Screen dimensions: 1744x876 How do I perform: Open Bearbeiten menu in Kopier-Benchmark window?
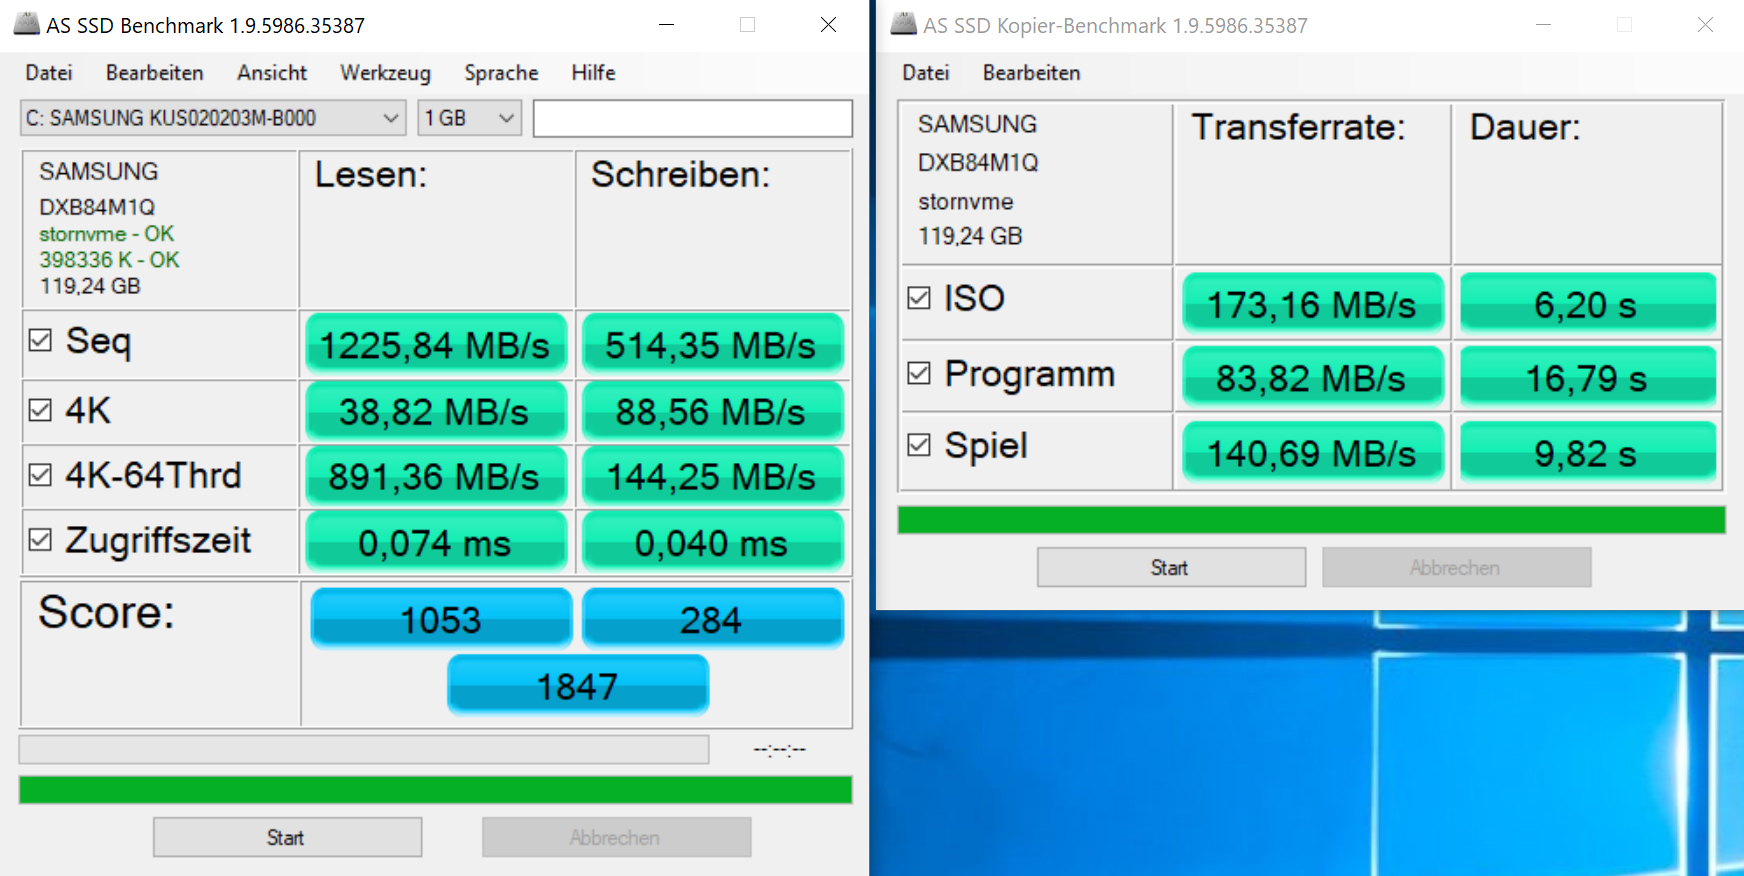tap(1032, 73)
